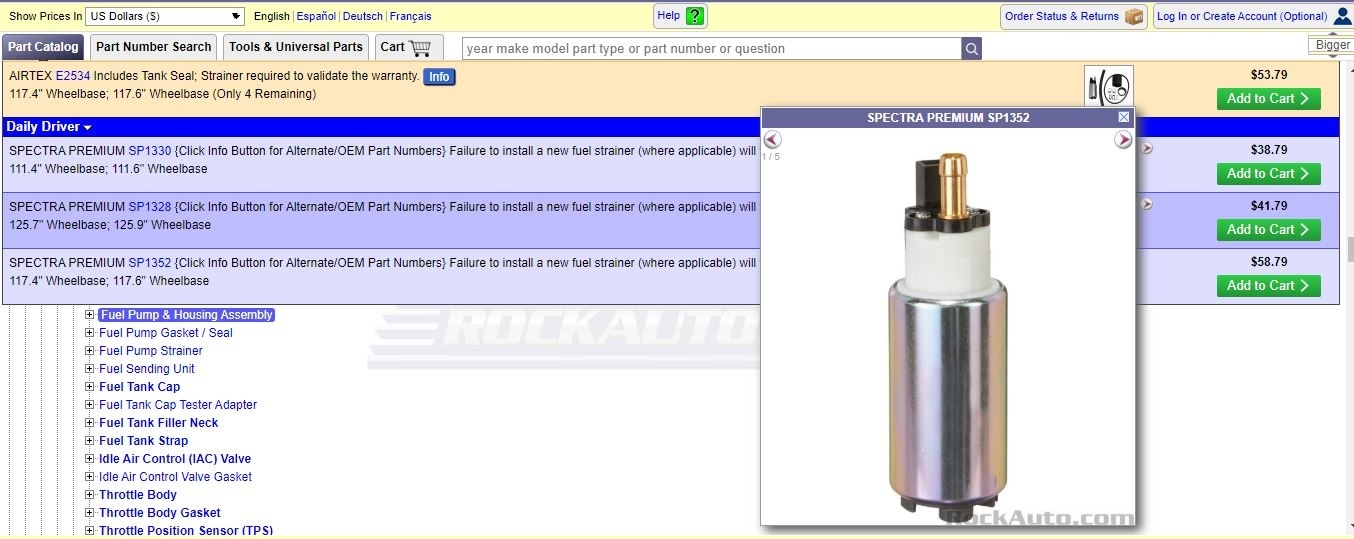Switch to Part Catalog tab
1354x539 pixels.
pos(43,47)
